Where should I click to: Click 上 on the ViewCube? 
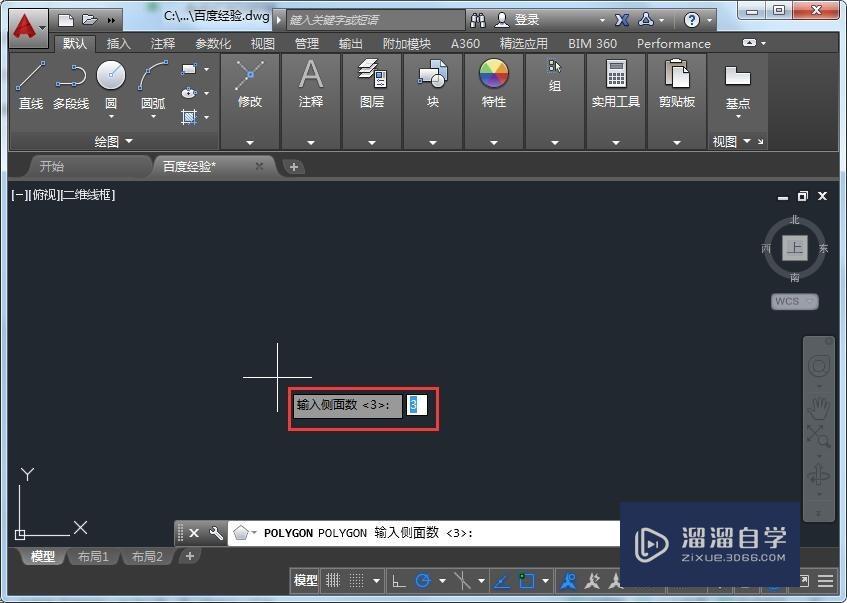(795, 248)
